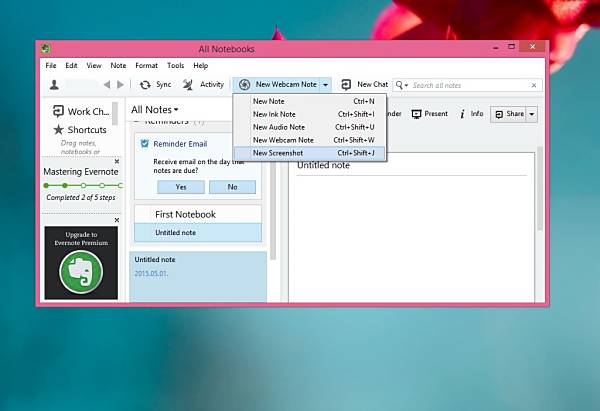Click the Shortcuts star icon
Screen dimensions: 600x411
point(58,130)
